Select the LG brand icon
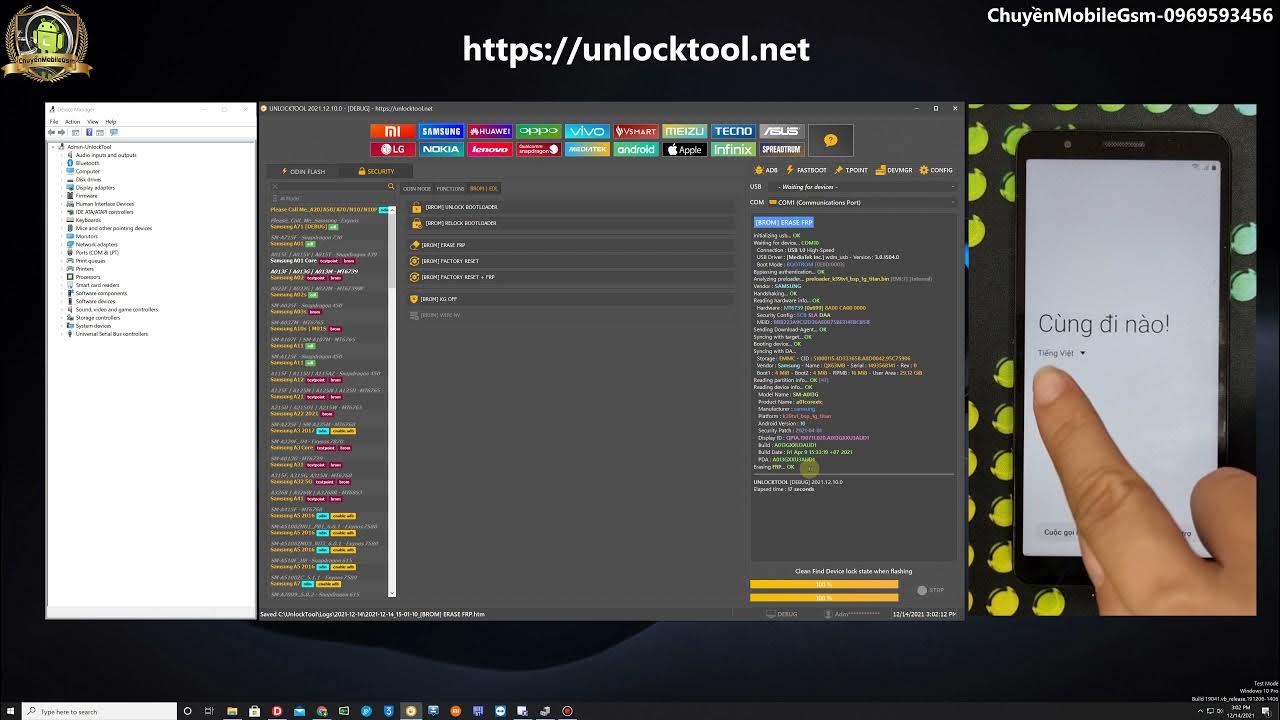1280x720 pixels. click(392, 149)
